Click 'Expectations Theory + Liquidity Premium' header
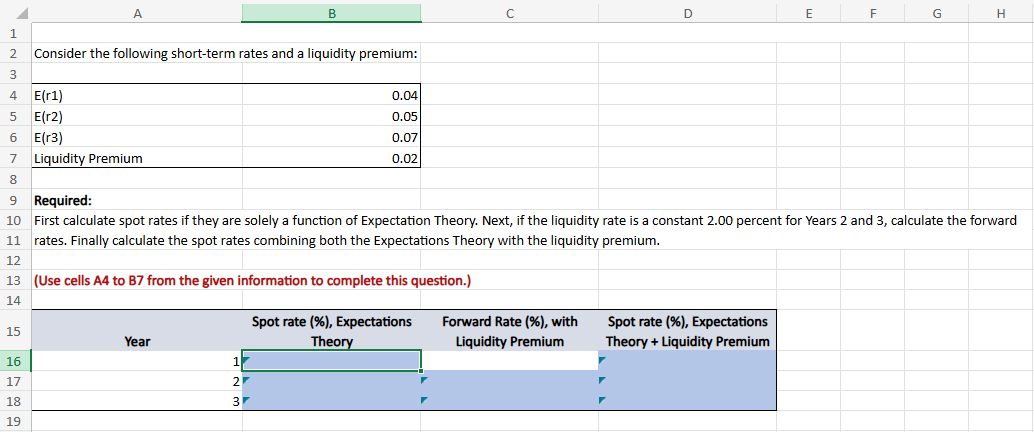This screenshot has width=1034, height=432. (687, 331)
